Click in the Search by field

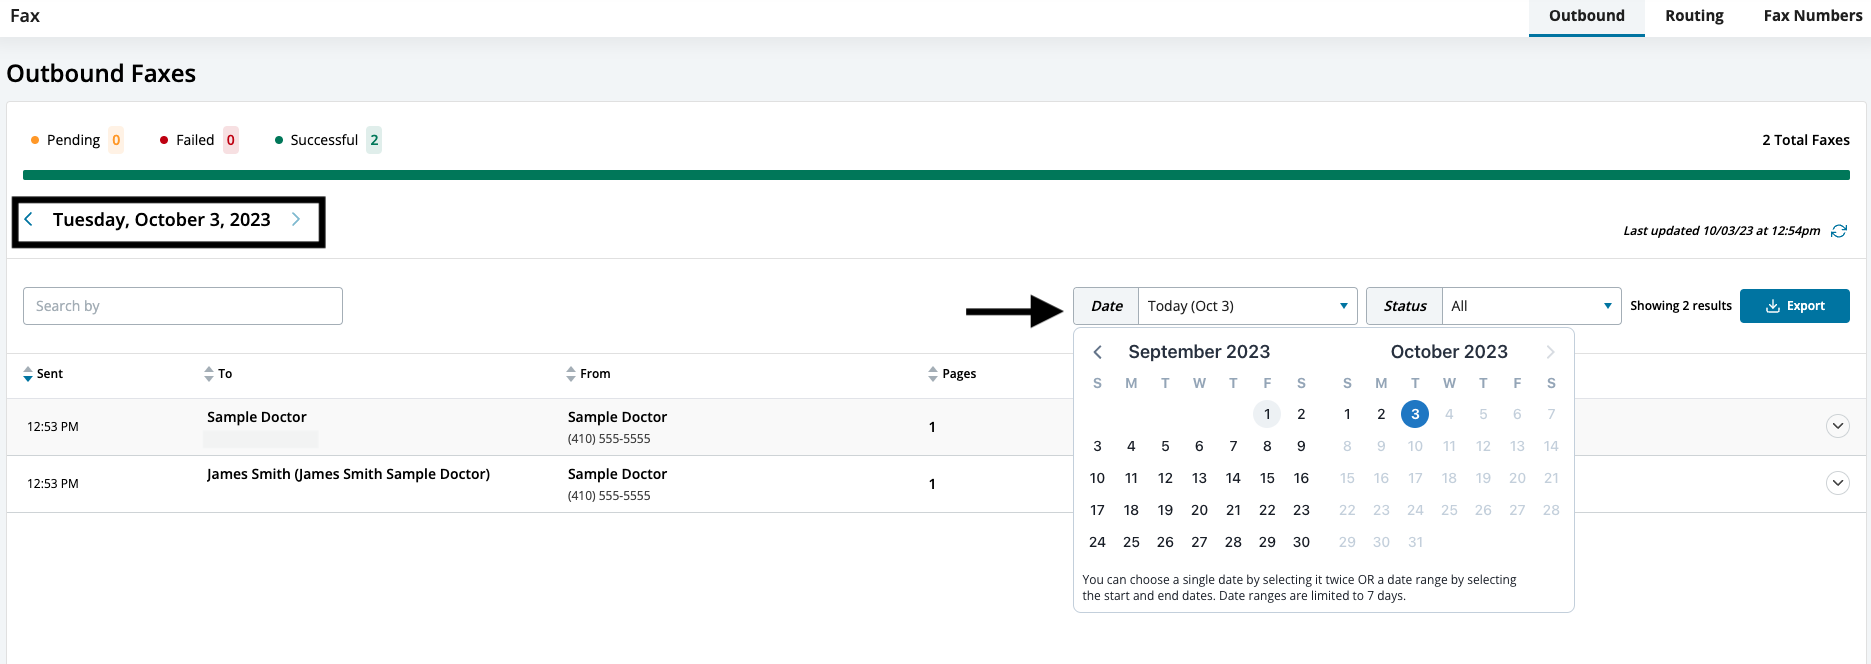[183, 306]
